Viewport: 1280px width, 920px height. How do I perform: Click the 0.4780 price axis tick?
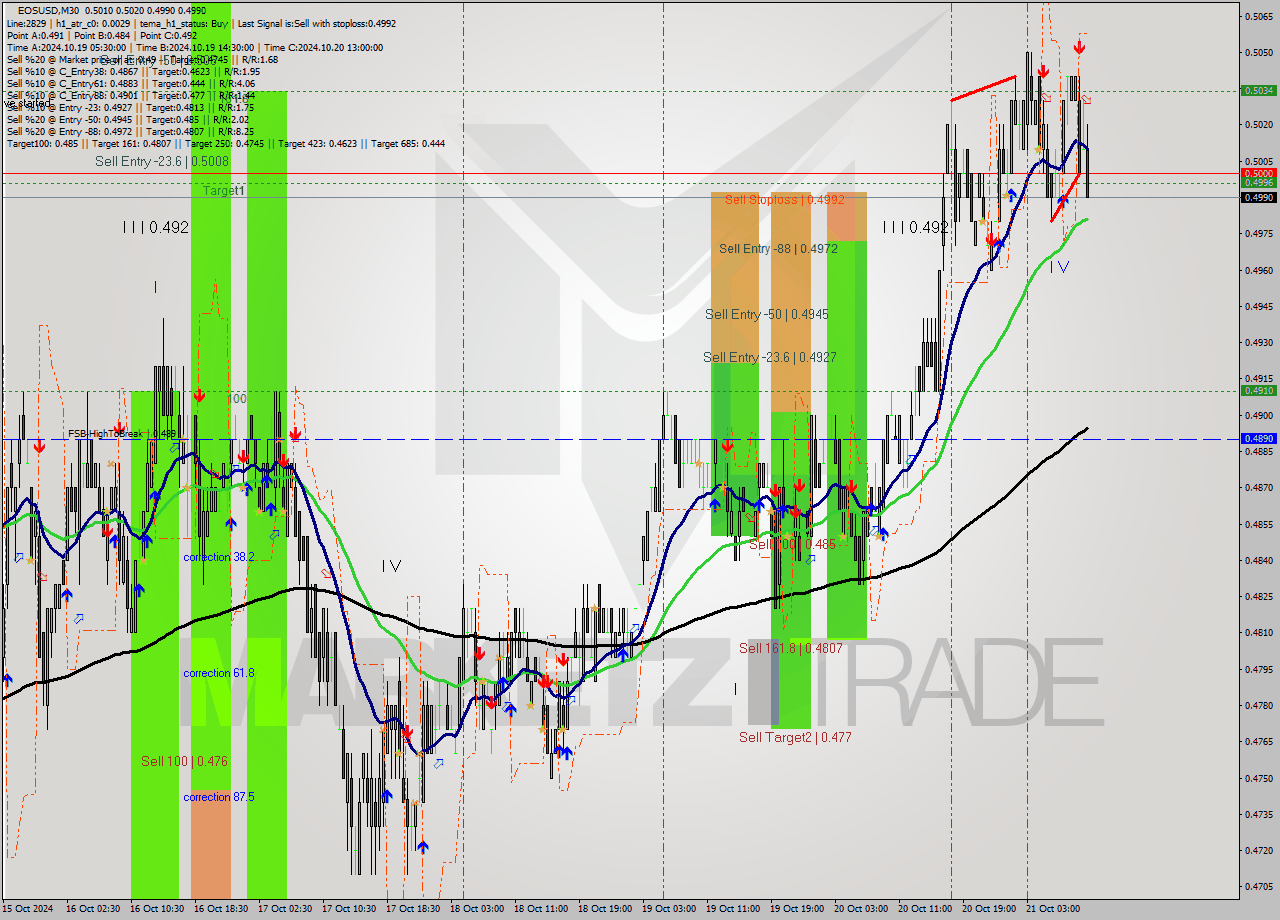click(x=1258, y=705)
